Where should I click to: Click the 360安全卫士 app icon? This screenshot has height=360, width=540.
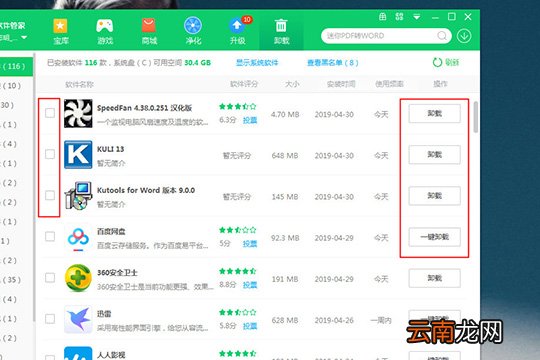pos(78,278)
